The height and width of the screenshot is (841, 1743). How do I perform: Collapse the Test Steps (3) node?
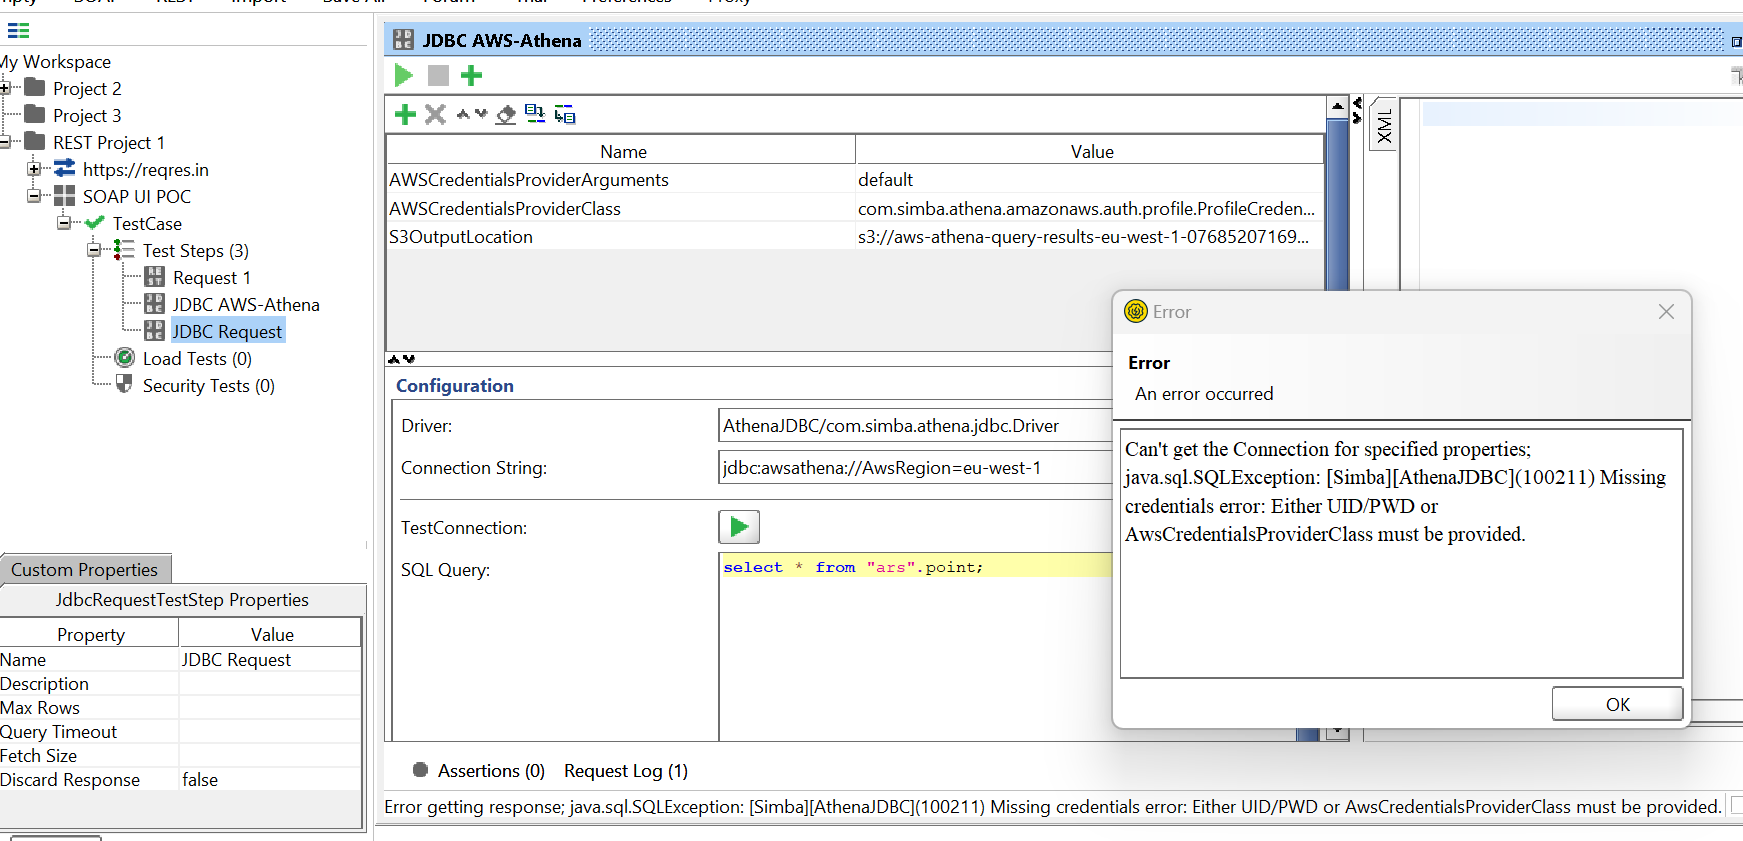(x=94, y=250)
